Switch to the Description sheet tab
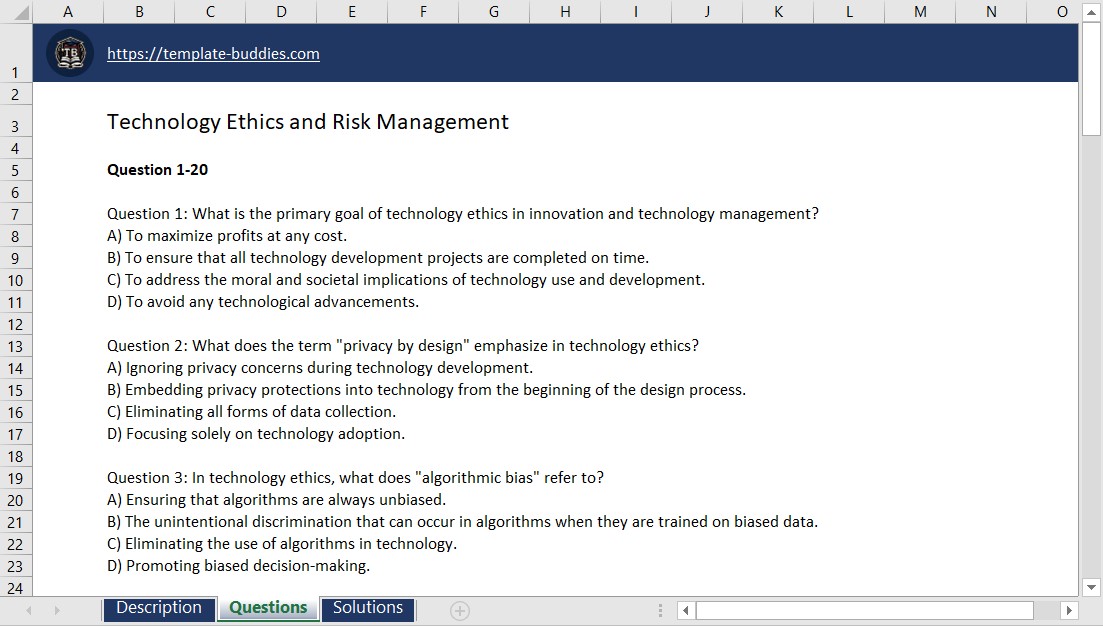 pyautogui.click(x=159, y=608)
